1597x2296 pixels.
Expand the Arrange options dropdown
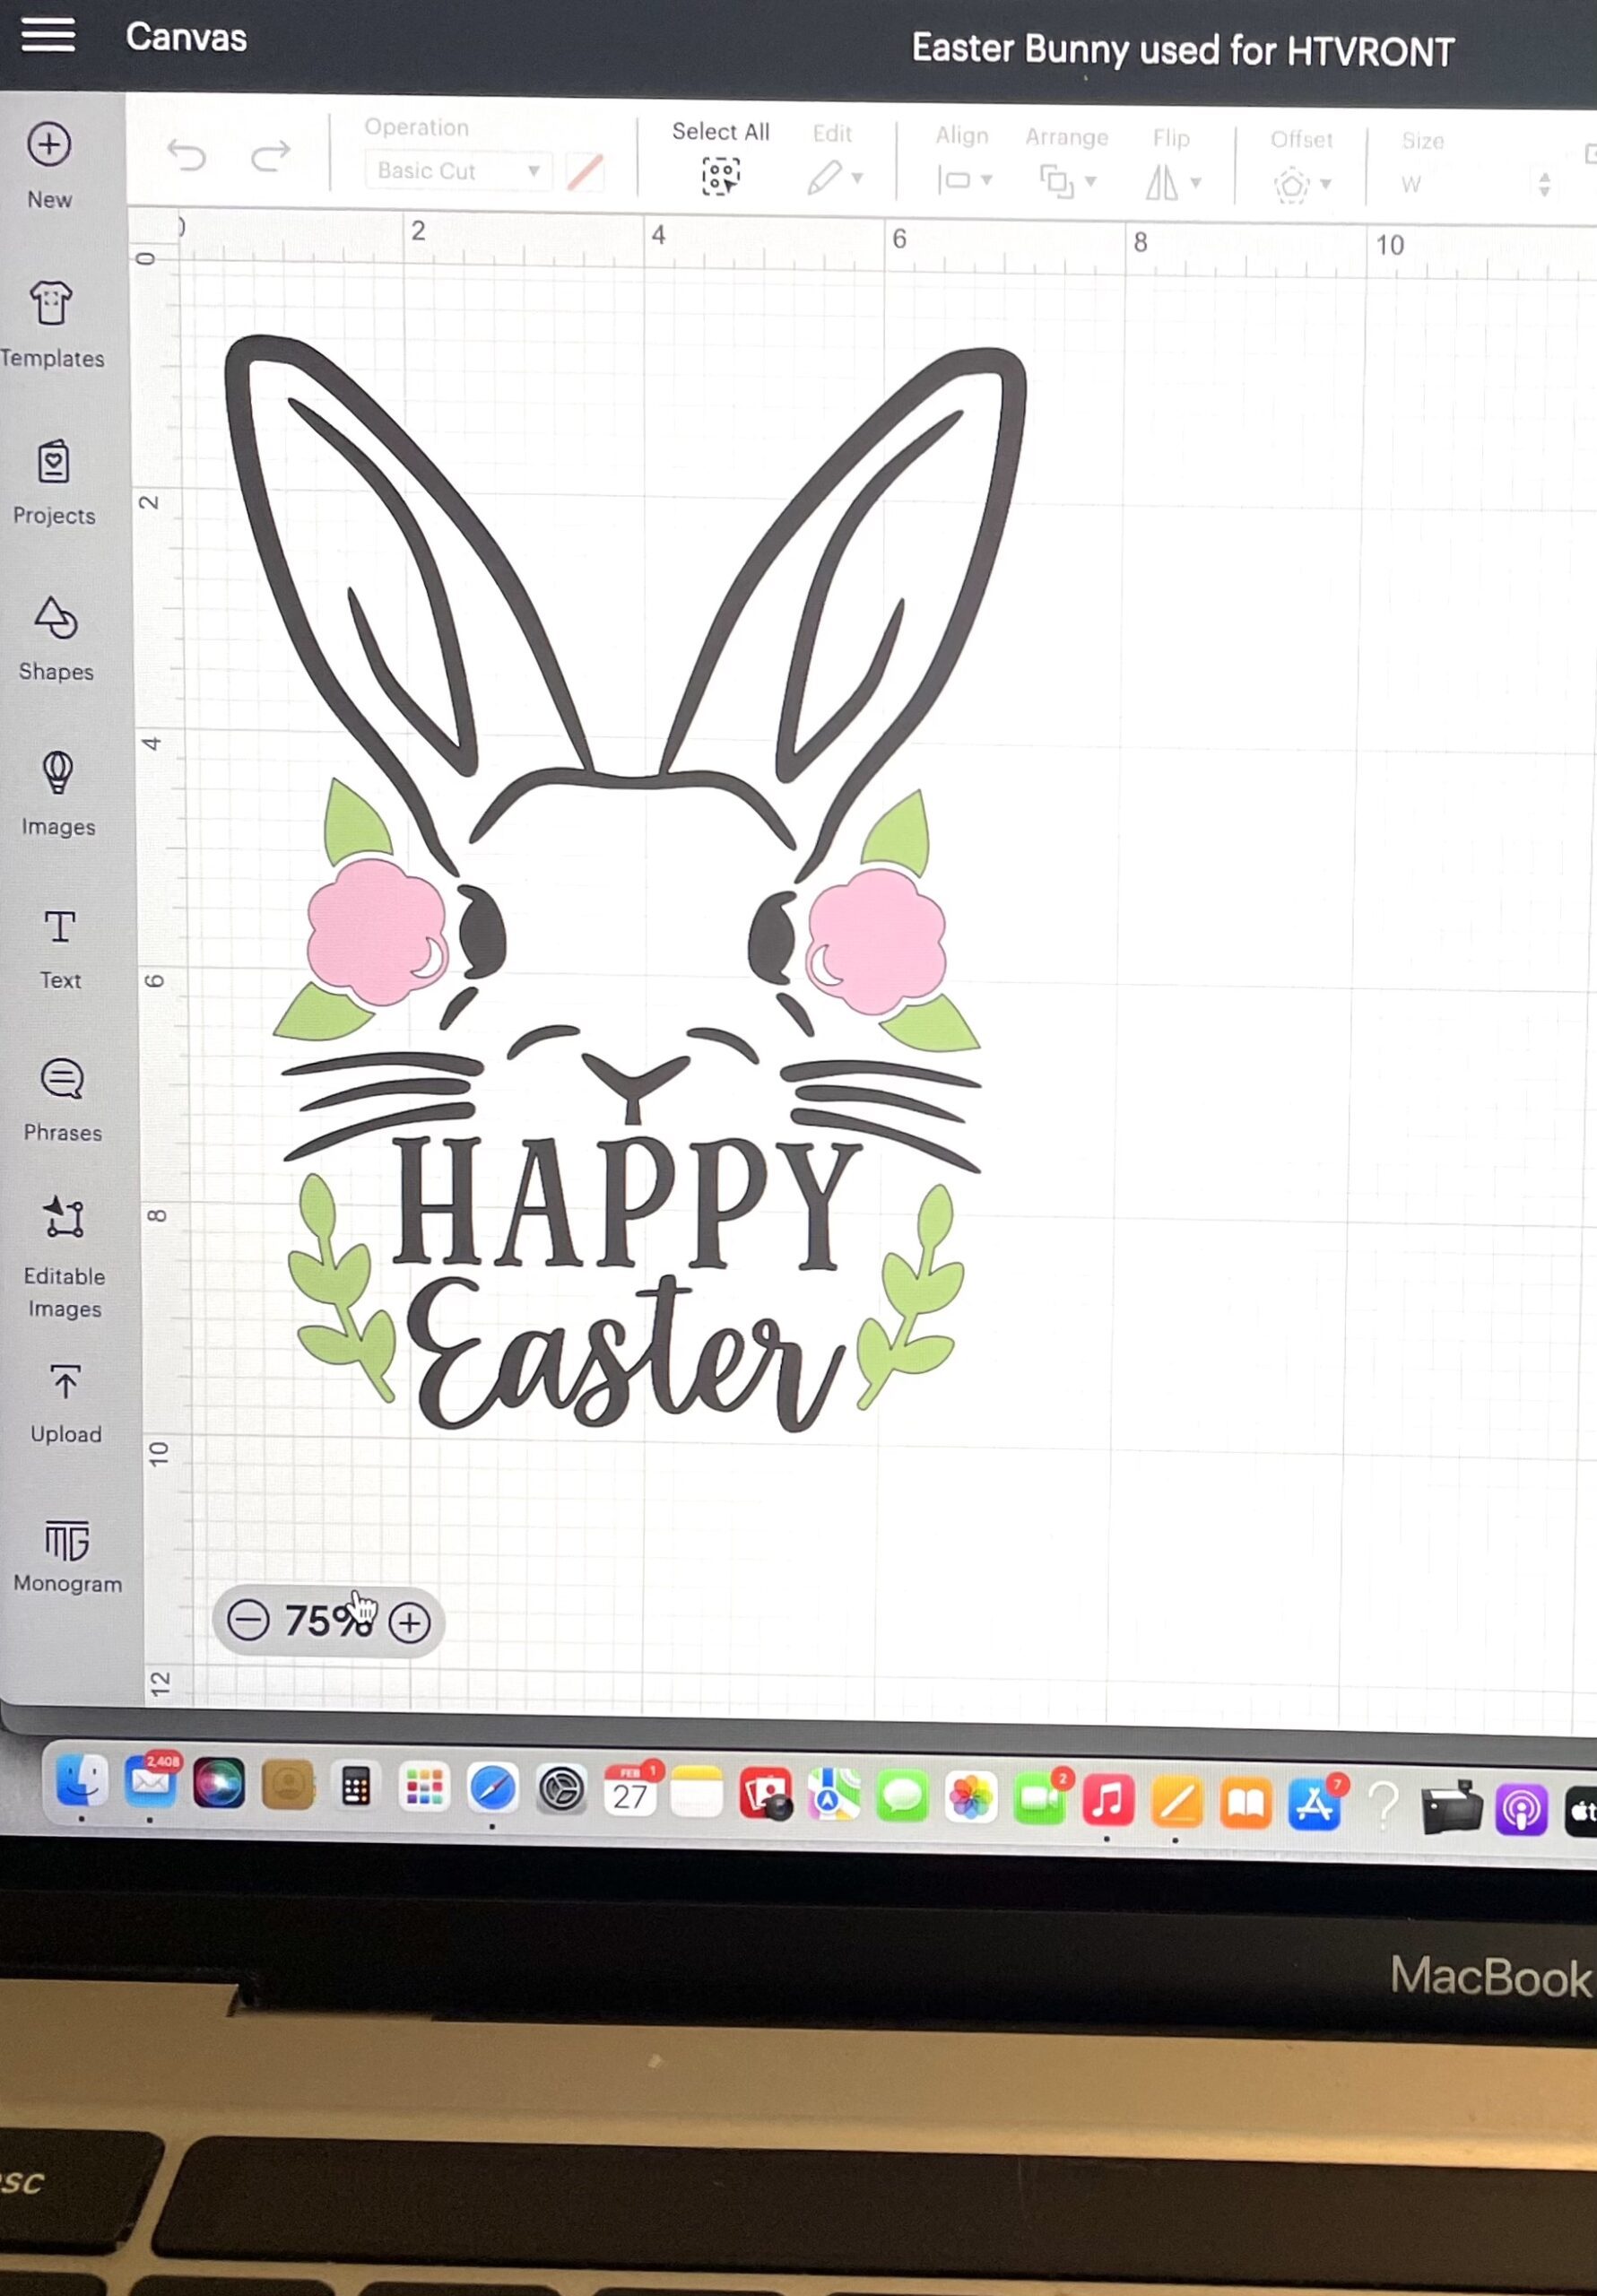coord(1064,180)
